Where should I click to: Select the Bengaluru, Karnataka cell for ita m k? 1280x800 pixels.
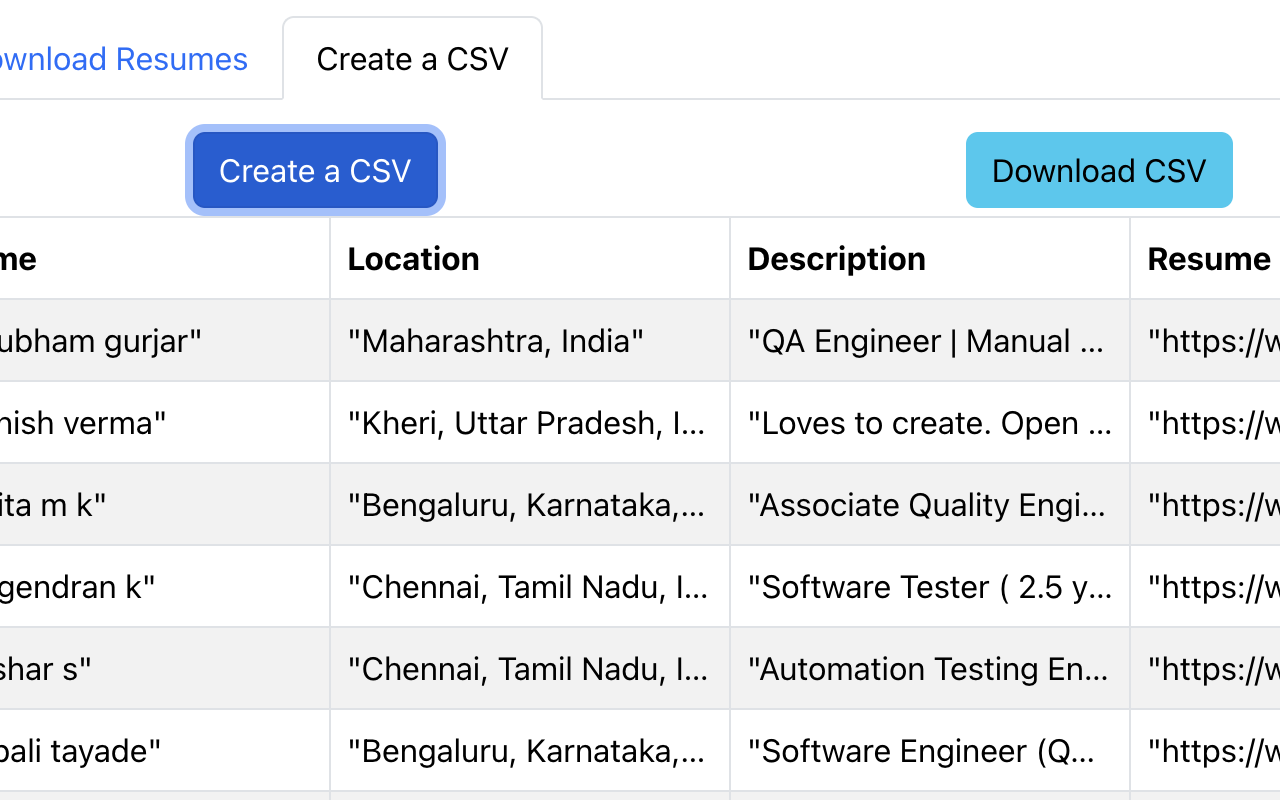click(528, 504)
